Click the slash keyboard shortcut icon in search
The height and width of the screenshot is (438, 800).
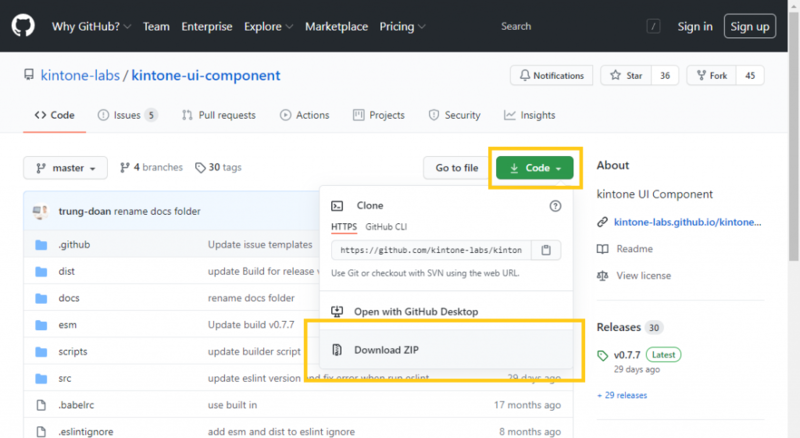tap(653, 26)
